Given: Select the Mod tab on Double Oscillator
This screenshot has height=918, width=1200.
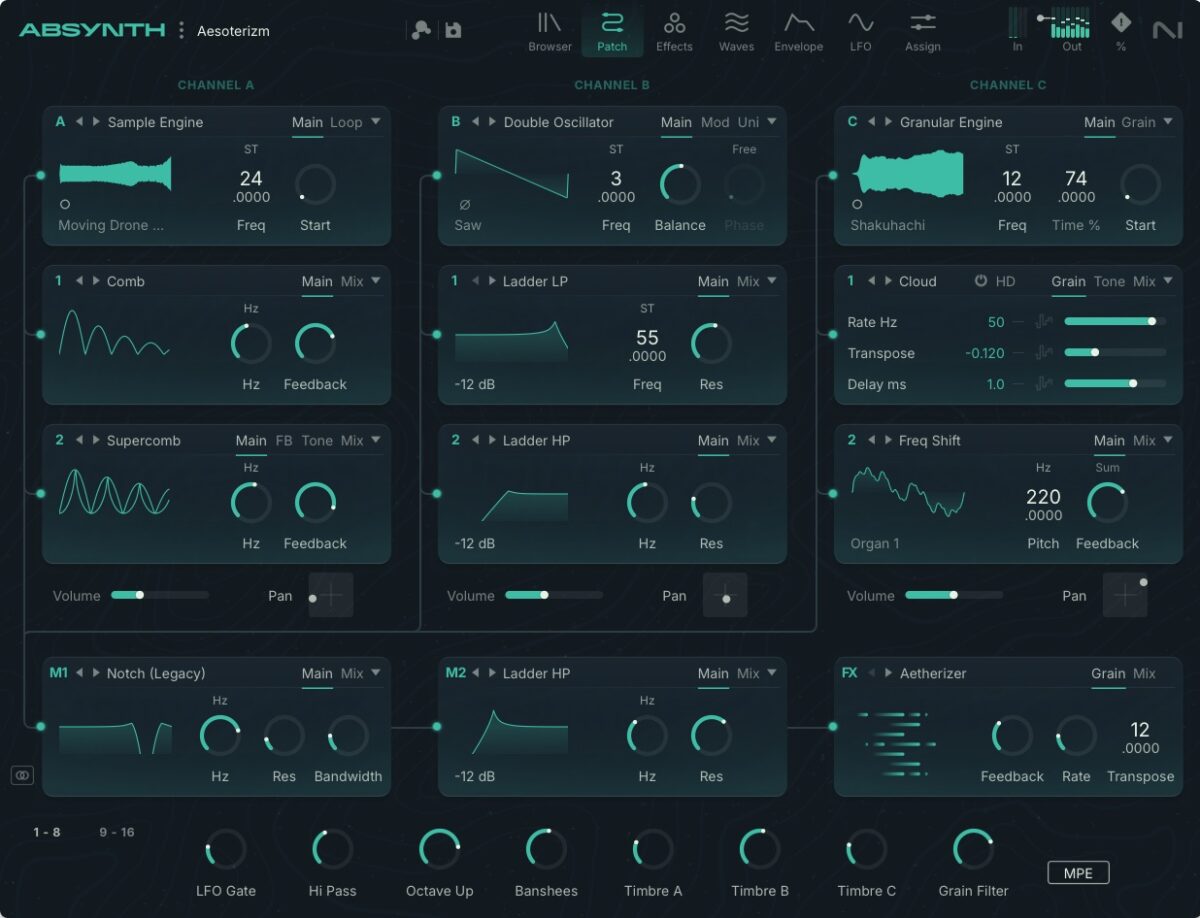Looking at the screenshot, I should [x=714, y=122].
